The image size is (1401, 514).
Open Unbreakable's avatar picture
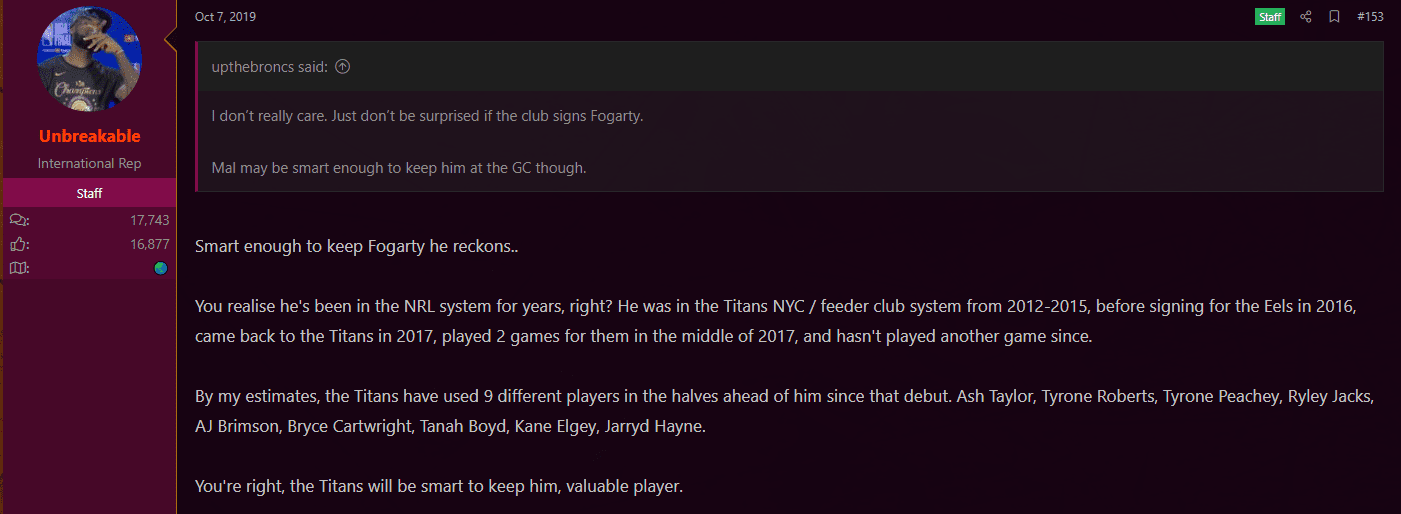click(90, 60)
